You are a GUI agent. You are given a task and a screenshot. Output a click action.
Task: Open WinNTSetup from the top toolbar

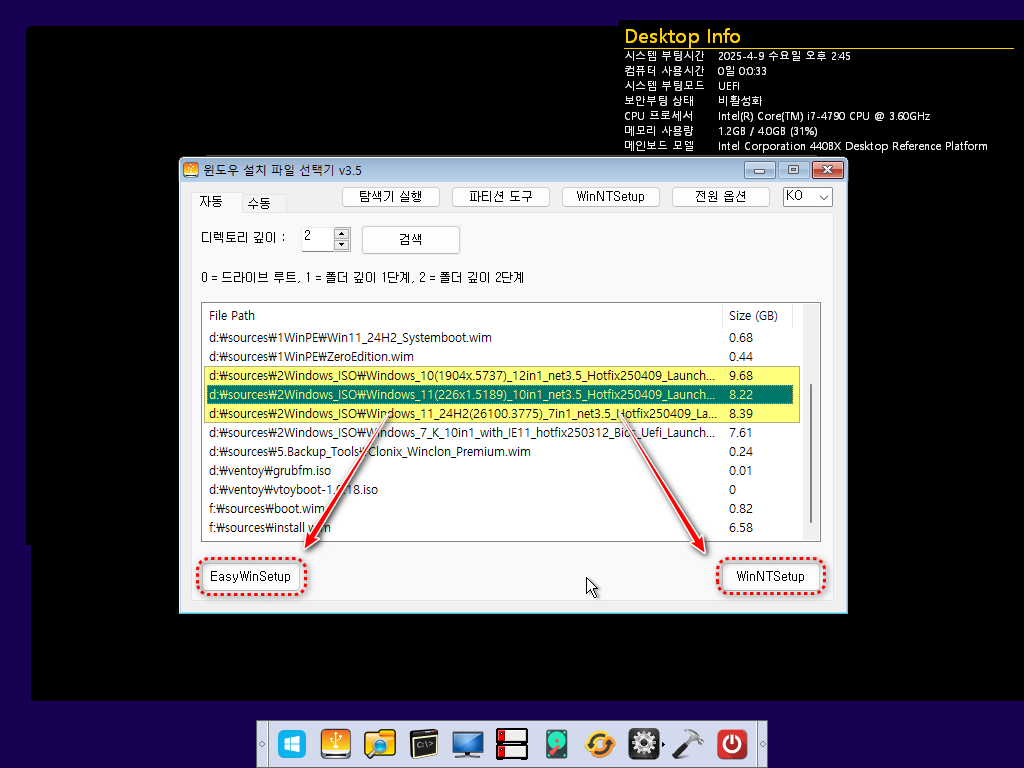611,197
